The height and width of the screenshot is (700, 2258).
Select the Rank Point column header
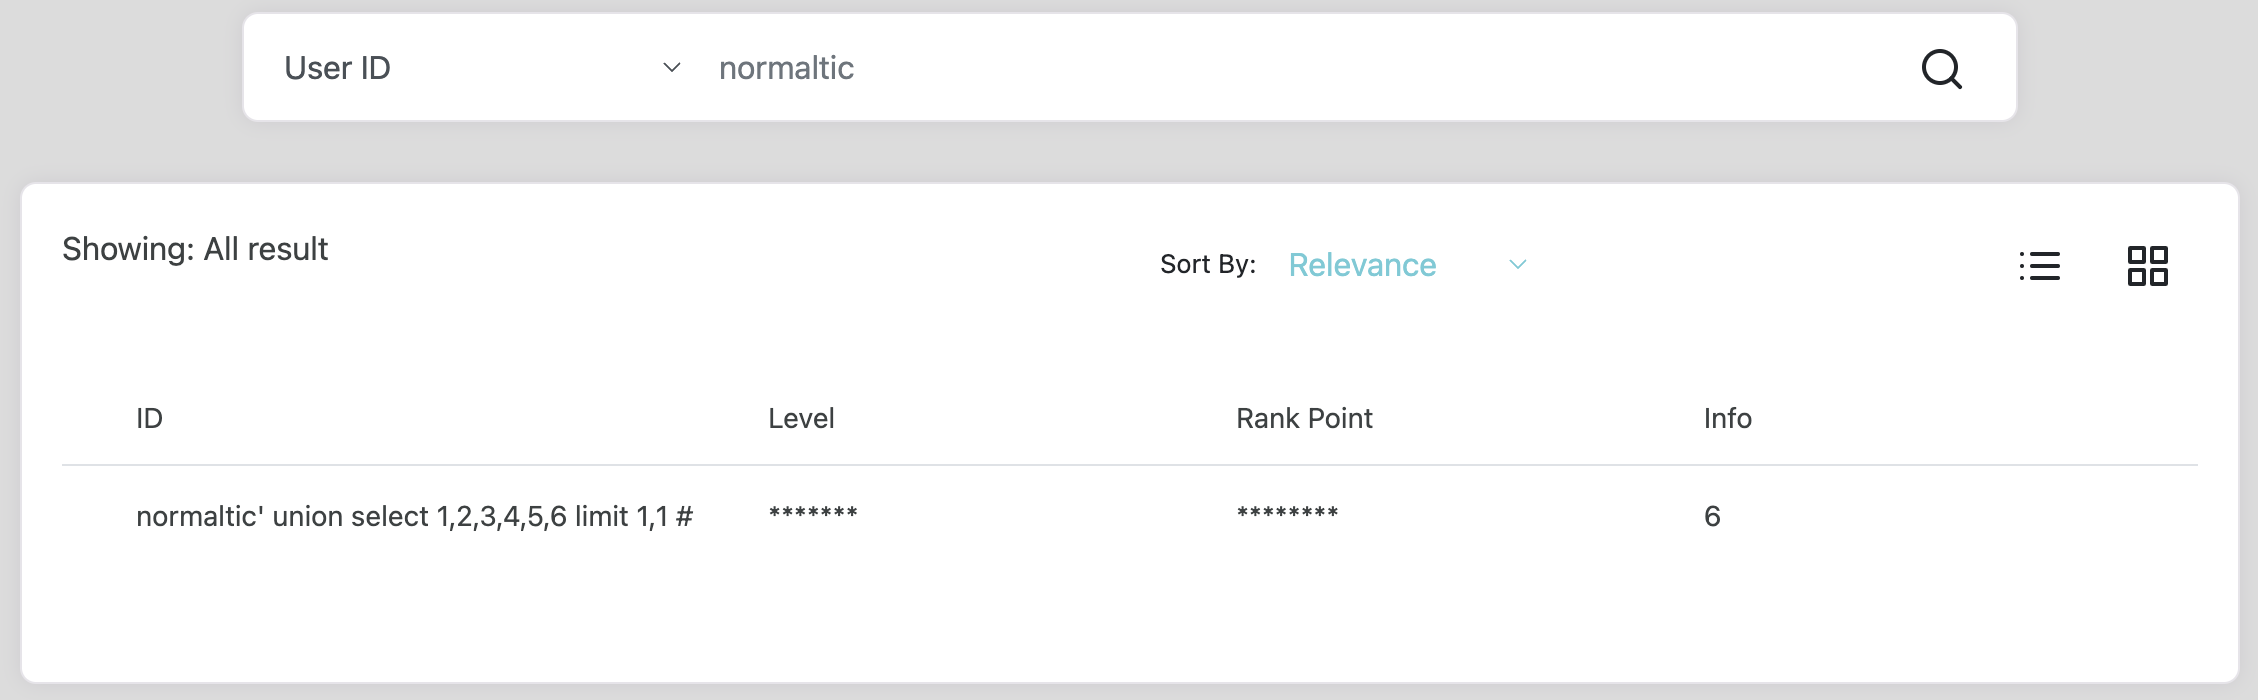[x=1304, y=418]
